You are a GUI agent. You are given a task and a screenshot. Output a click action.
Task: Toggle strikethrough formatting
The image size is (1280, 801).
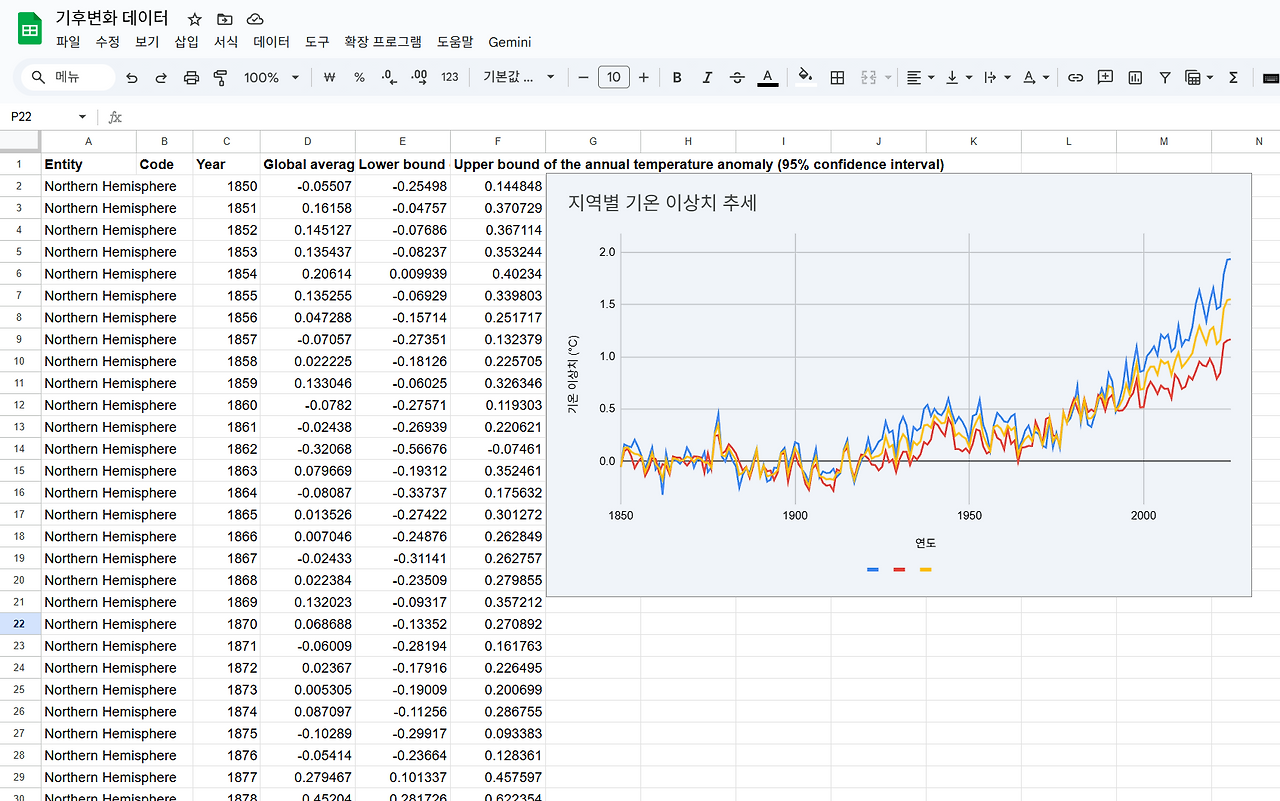coord(737,77)
